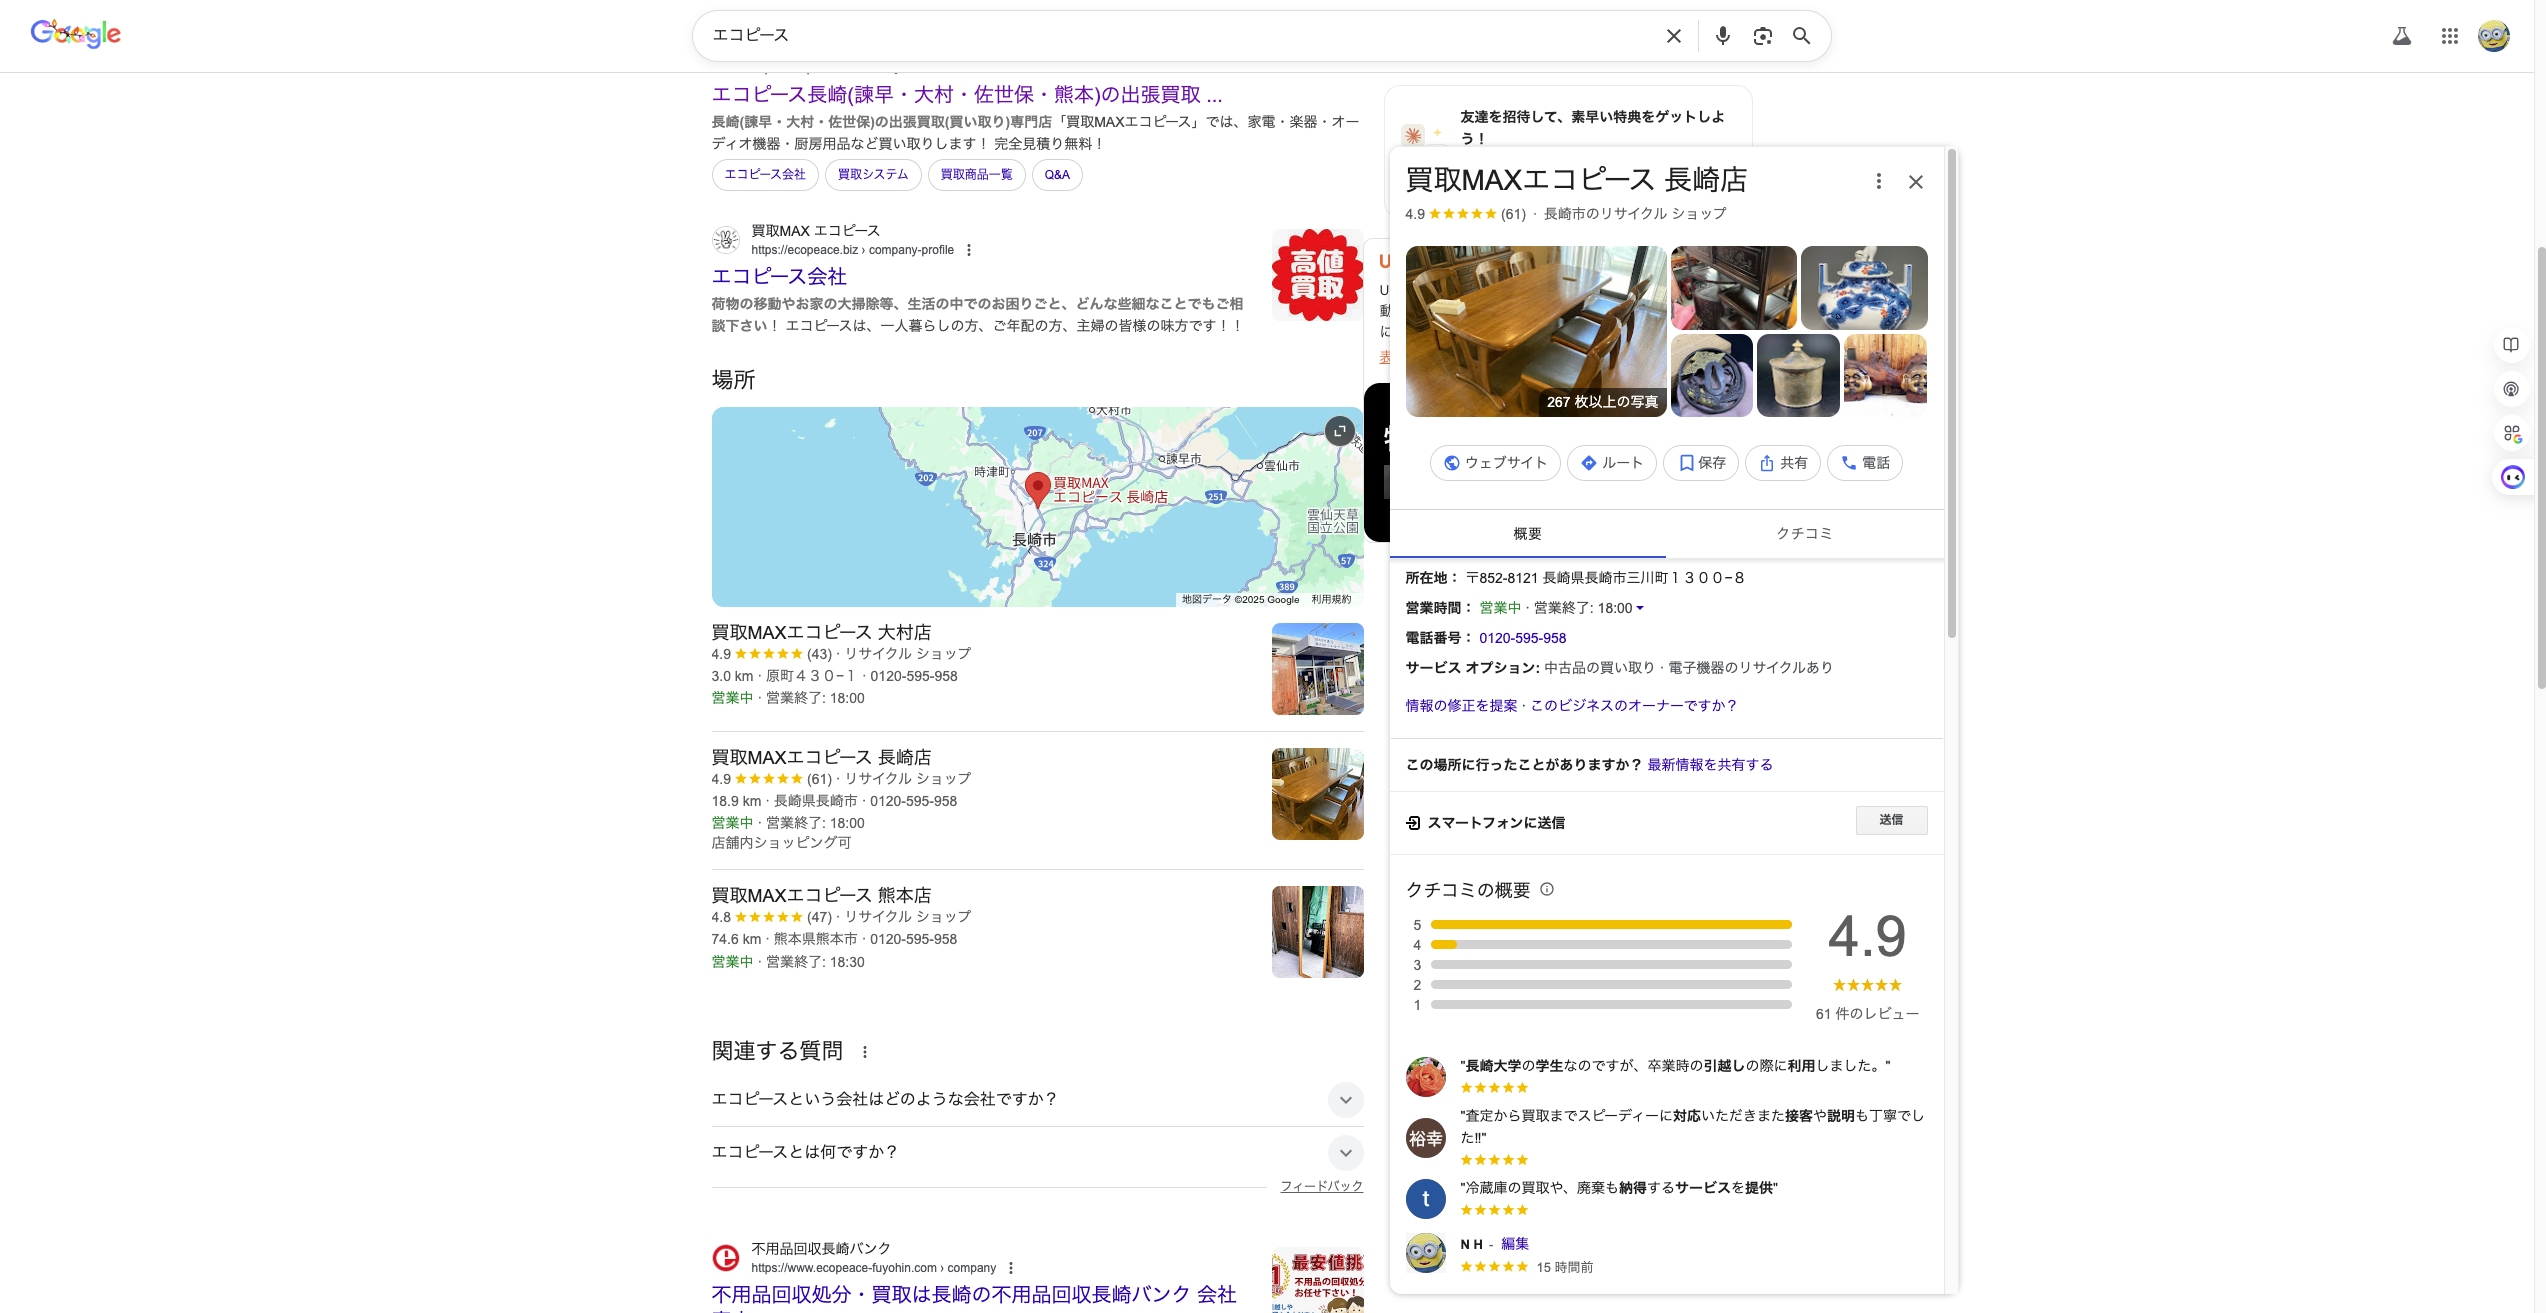Screen dimensions: 2546x1313
Task: Clear the search box with X icon
Action: [1673, 36]
